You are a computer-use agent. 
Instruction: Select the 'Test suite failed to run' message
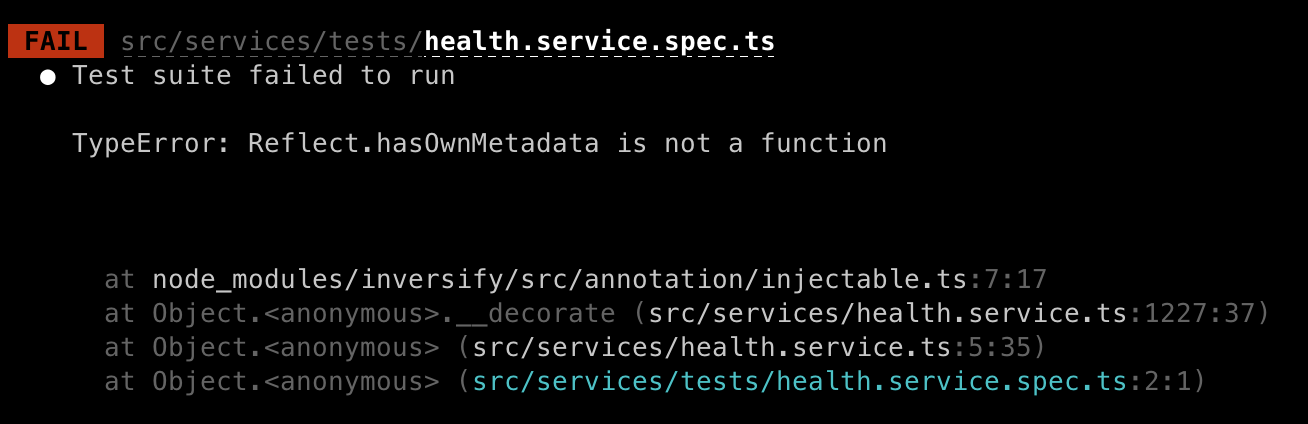(x=264, y=76)
